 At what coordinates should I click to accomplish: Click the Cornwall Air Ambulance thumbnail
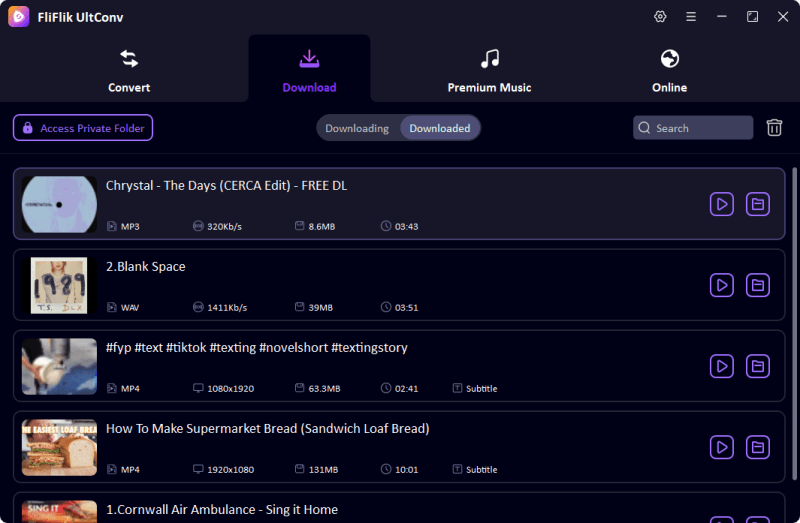click(x=59, y=512)
